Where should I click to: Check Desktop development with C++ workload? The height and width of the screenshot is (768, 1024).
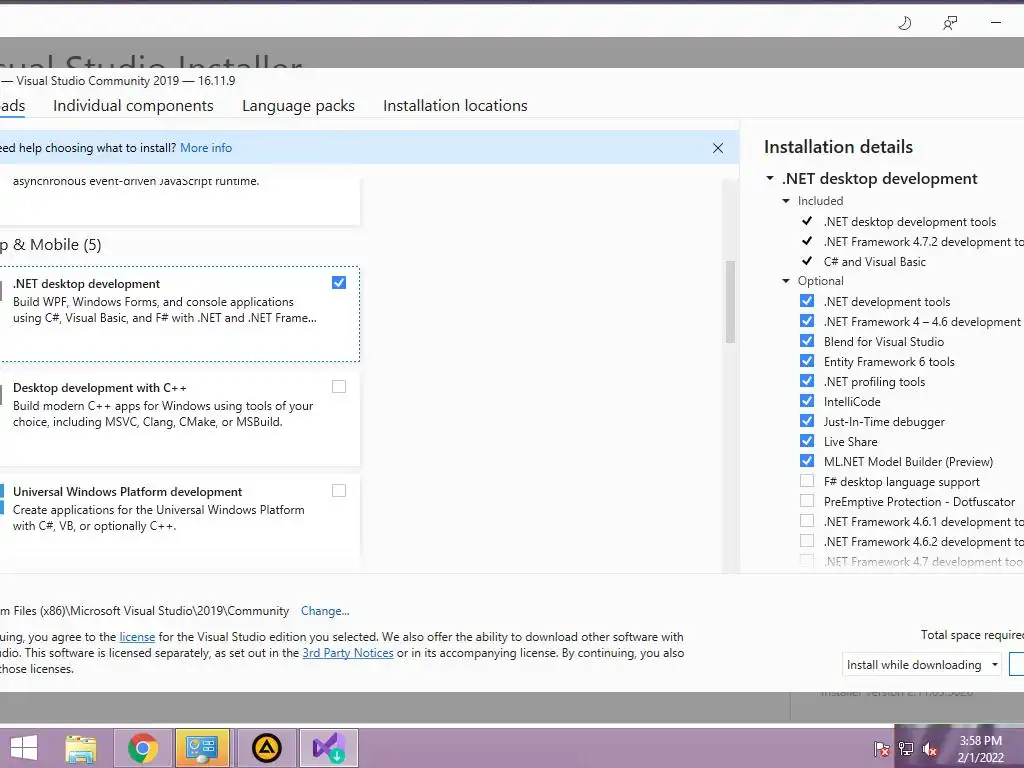339,387
